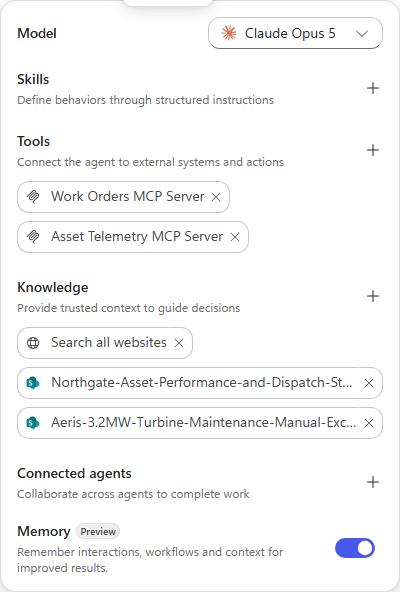This screenshot has height=592, width=400.
Task: Click the Model label
Action: click(37, 33)
